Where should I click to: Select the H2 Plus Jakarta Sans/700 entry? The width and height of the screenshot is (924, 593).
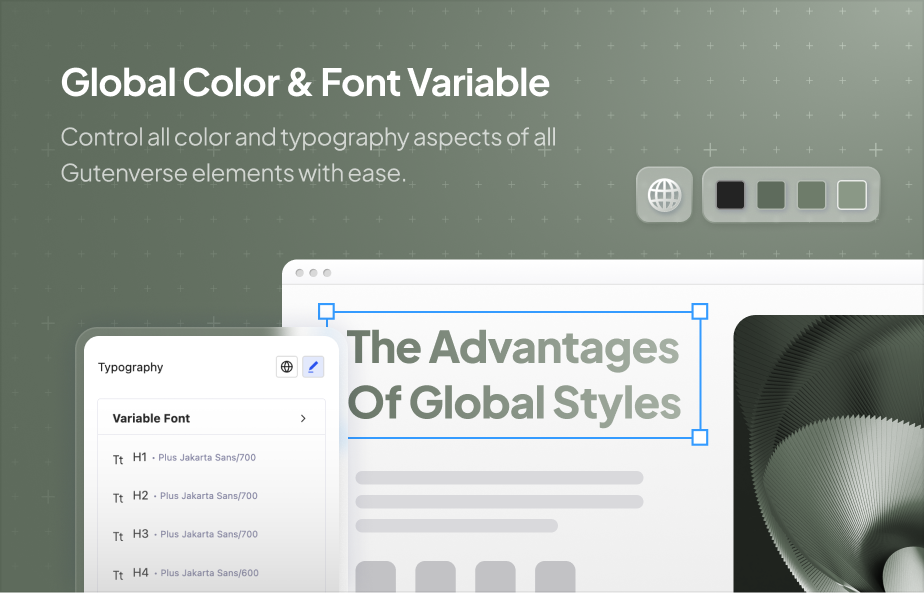tap(195, 496)
